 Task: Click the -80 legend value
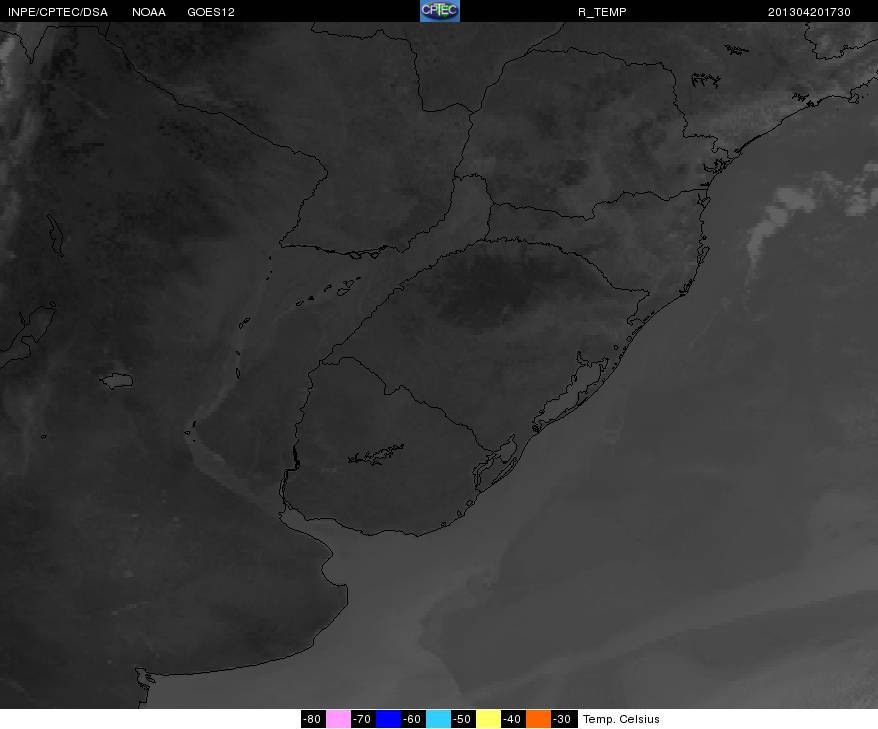pos(313,719)
